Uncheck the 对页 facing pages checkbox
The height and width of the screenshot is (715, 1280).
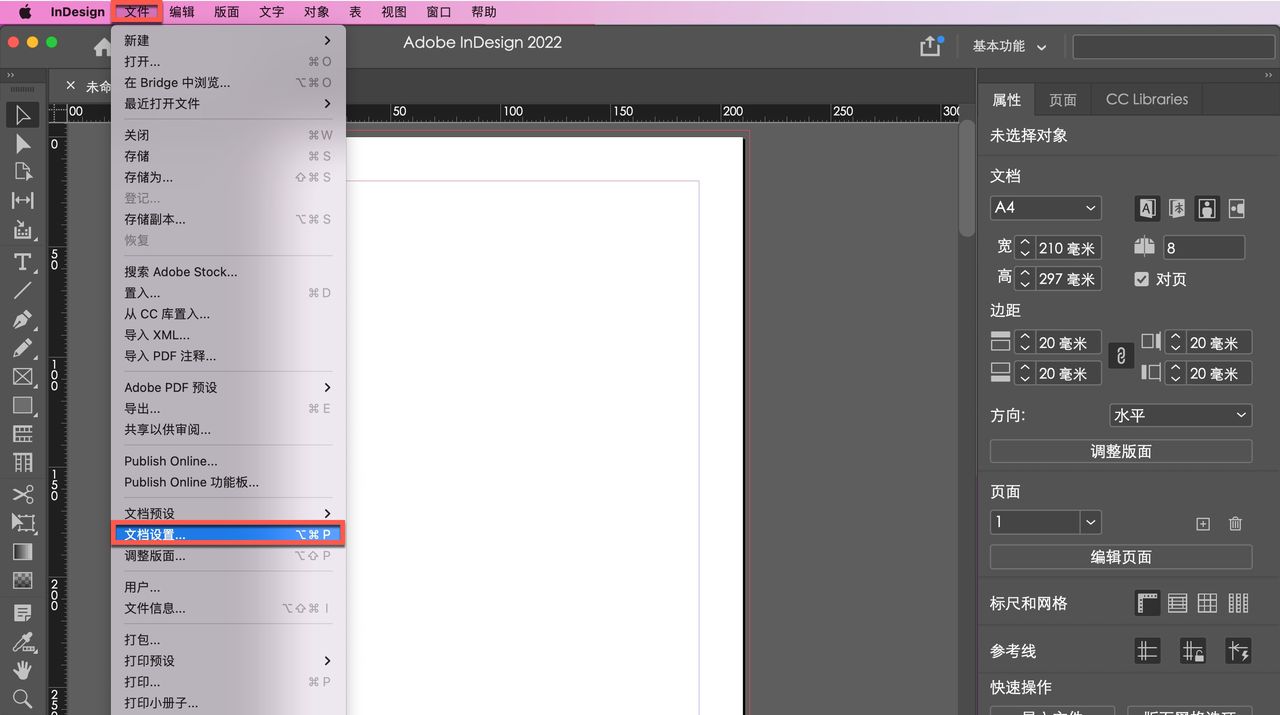pyautogui.click(x=1141, y=279)
